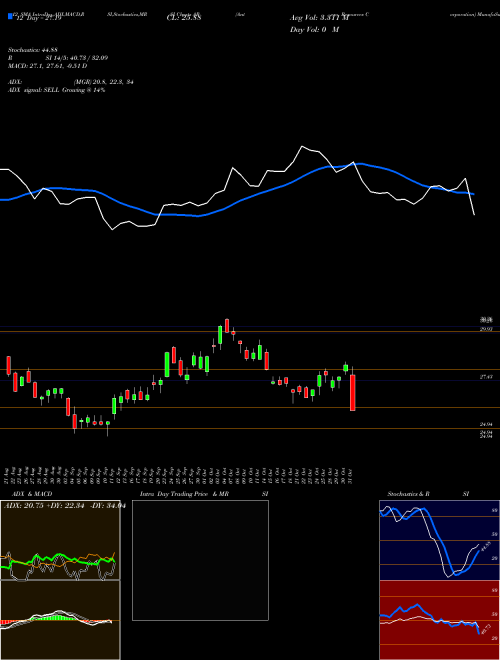Viewport: 500px width, 660px height.
Task: Click 'ADX: 20.75 +DY: 22.34 -DY: 34.04' header
Action: click(64, 506)
